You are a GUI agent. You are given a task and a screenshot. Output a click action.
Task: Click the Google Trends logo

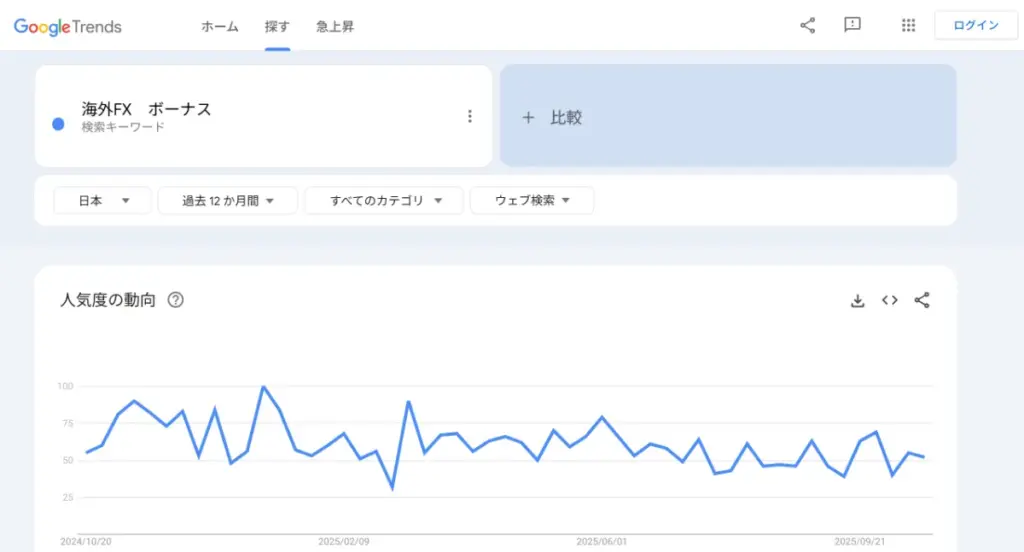point(68,27)
